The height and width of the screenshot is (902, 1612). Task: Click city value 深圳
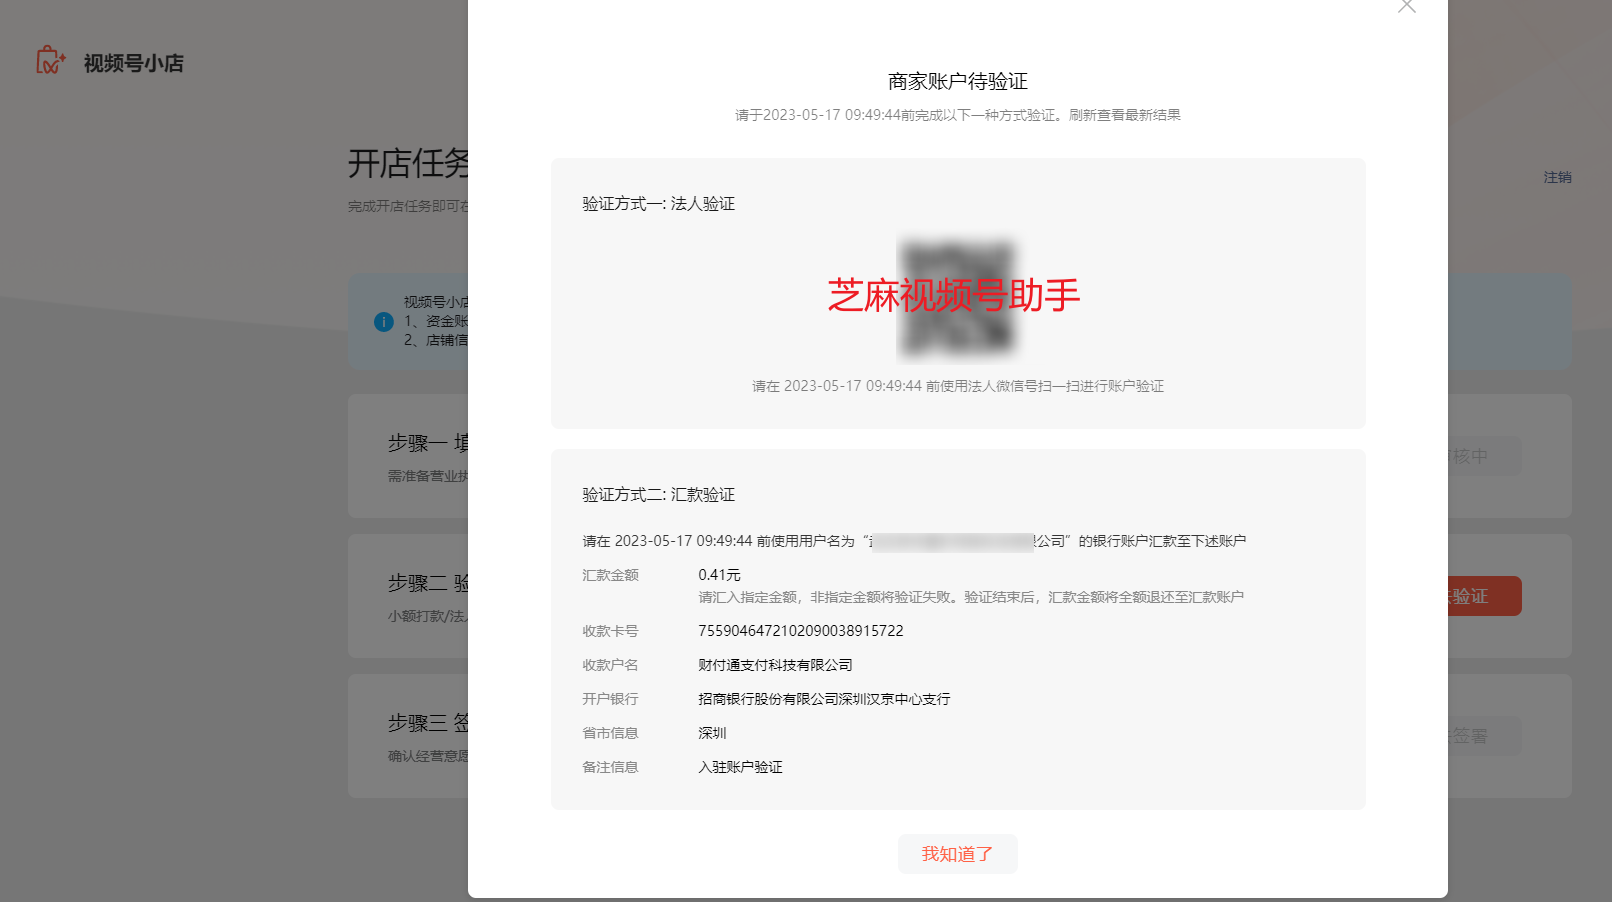[x=712, y=733]
